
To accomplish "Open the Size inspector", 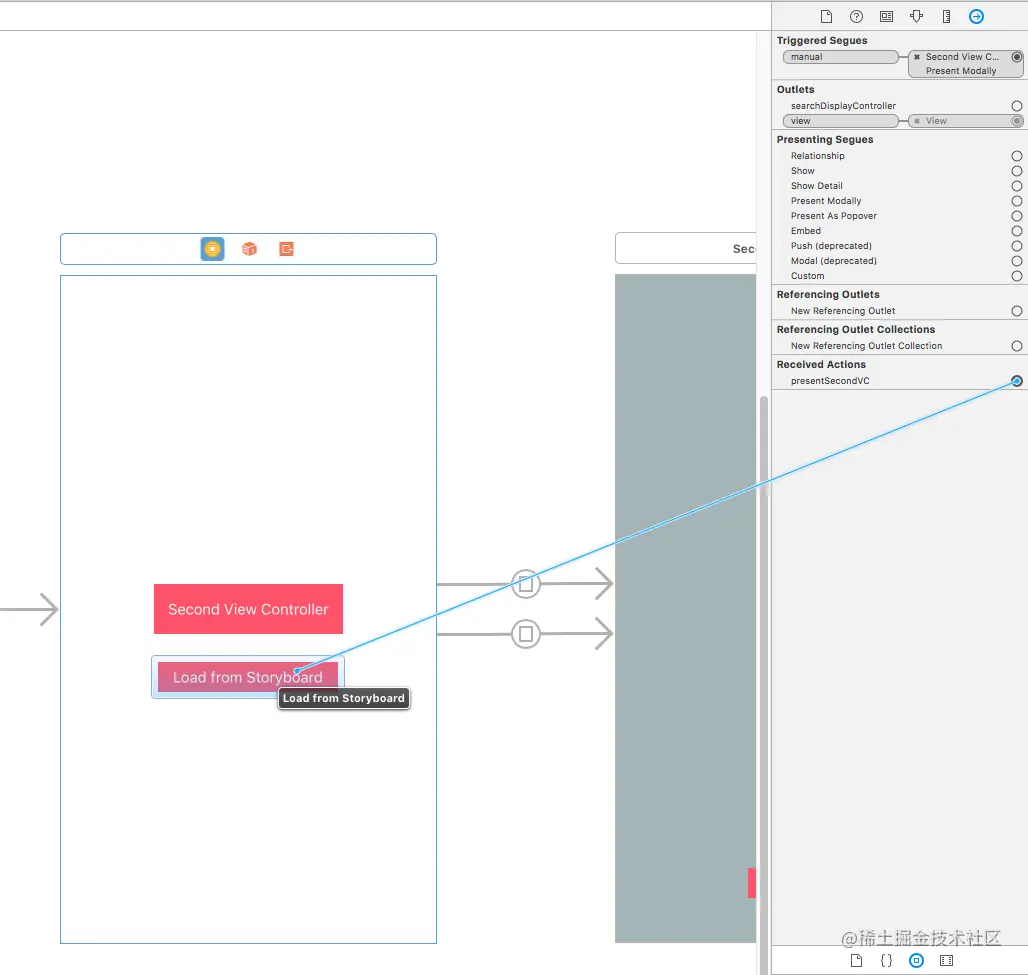I will click(x=946, y=16).
